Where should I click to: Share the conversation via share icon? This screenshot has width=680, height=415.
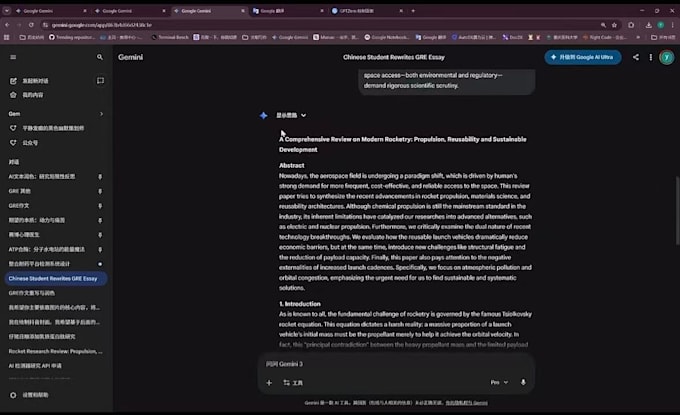click(x=635, y=57)
